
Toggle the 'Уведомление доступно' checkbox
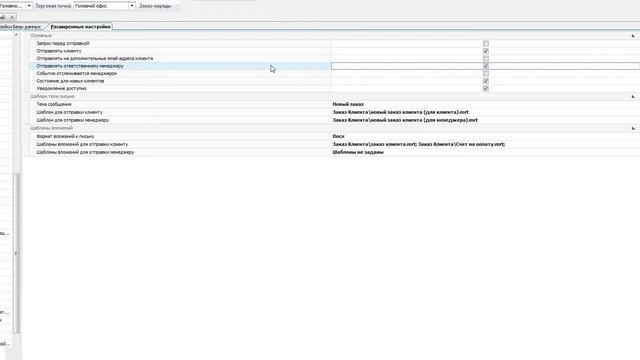486,88
